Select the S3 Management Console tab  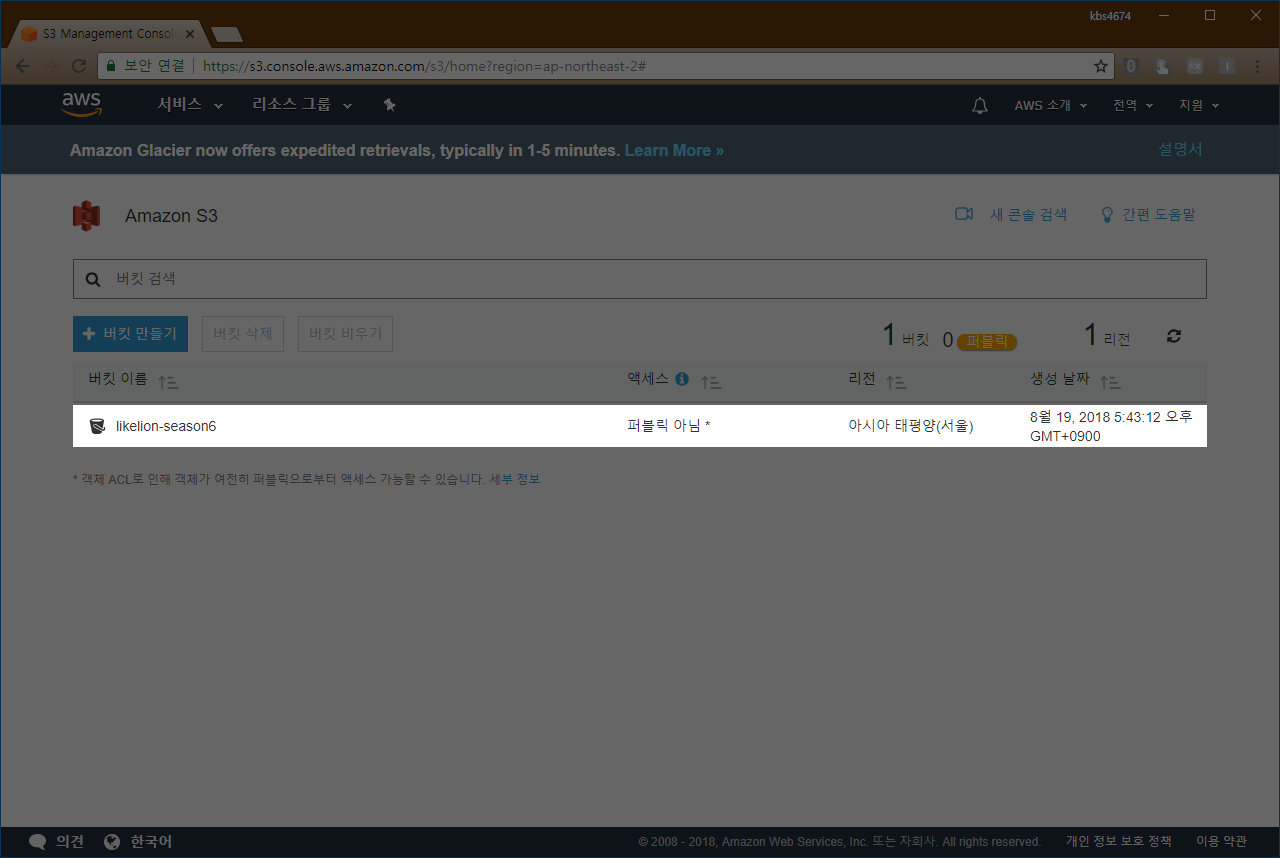click(106, 34)
